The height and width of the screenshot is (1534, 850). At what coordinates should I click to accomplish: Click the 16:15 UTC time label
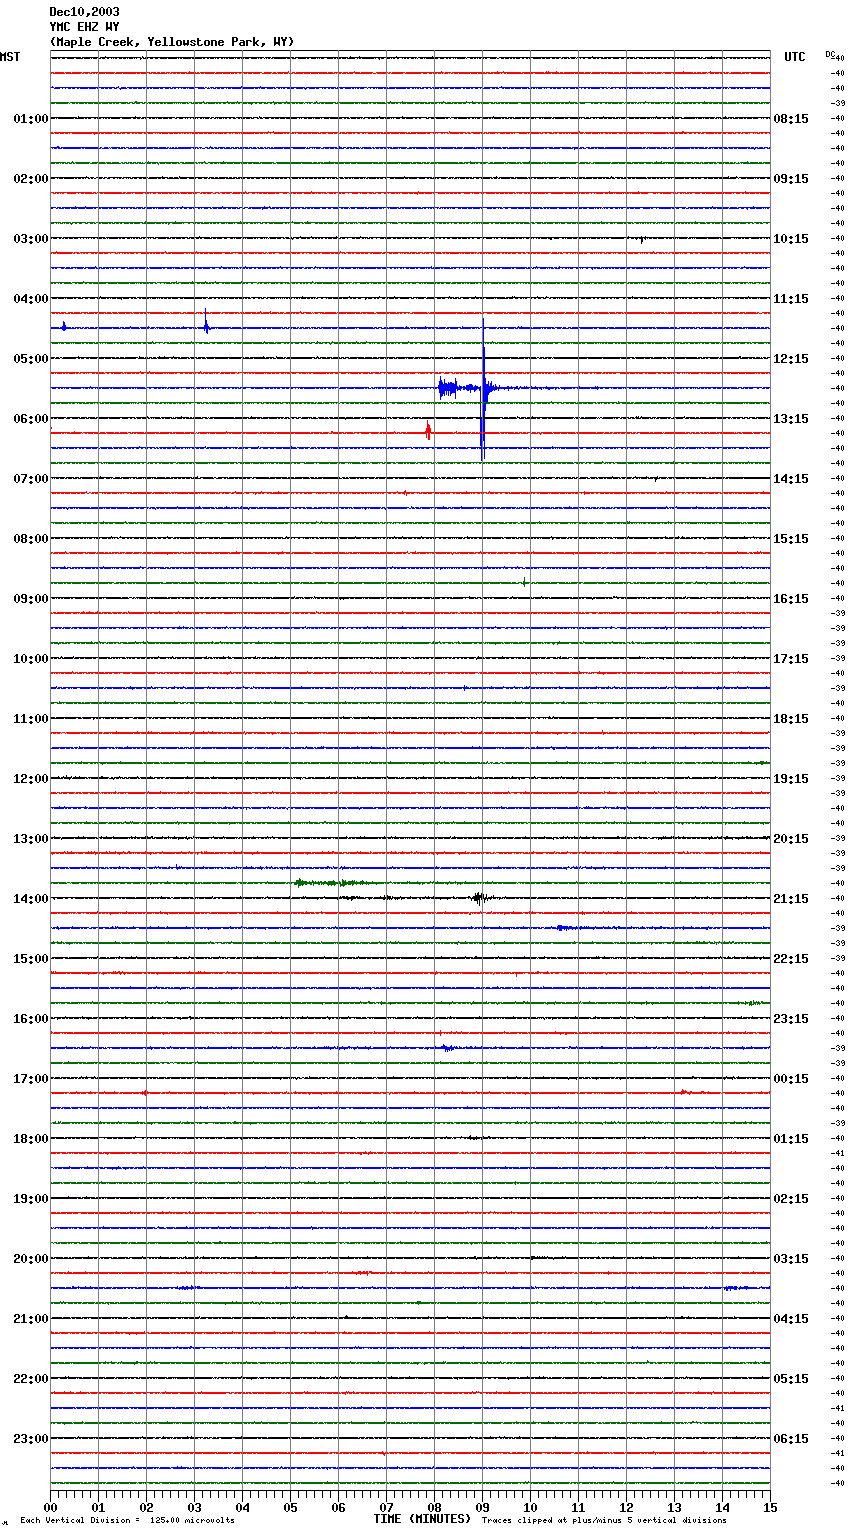point(791,599)
